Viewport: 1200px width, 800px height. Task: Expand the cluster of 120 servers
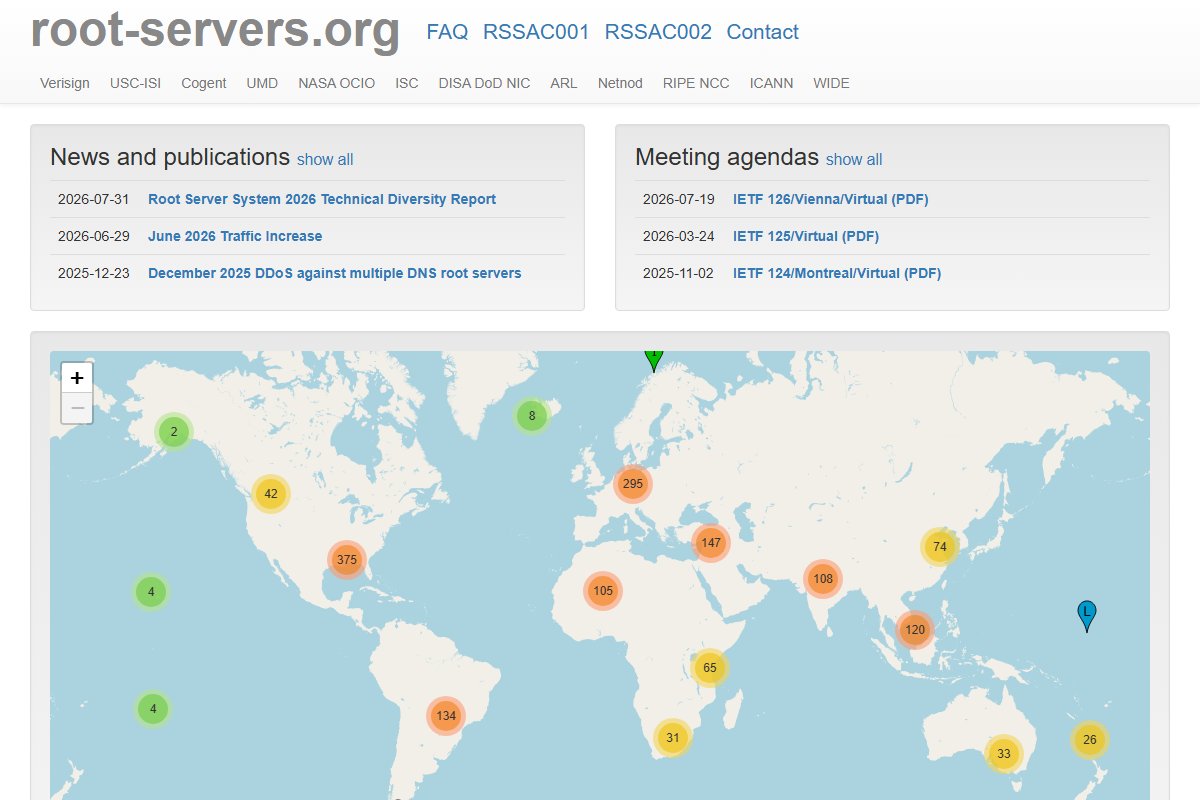click(915, 630)
